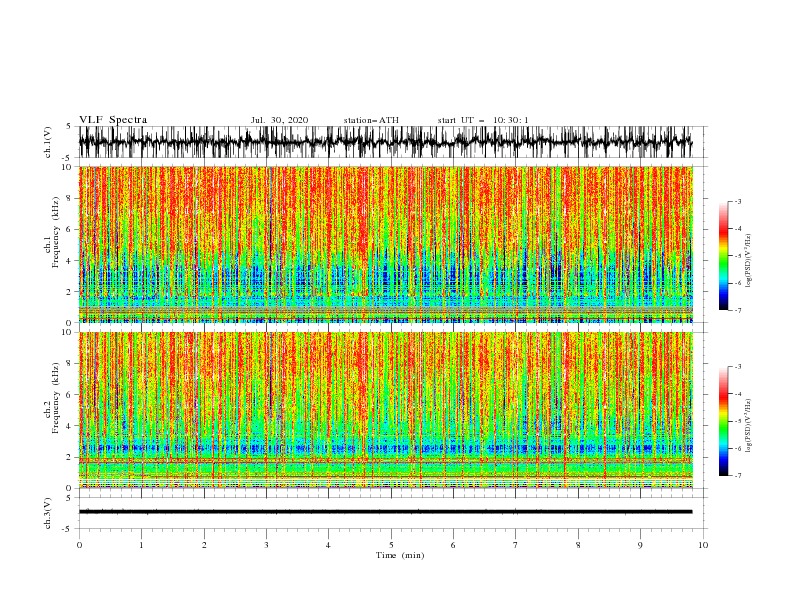Click the time axis tick label '6'
The image size is (792, 612).
tap(453, 545)
